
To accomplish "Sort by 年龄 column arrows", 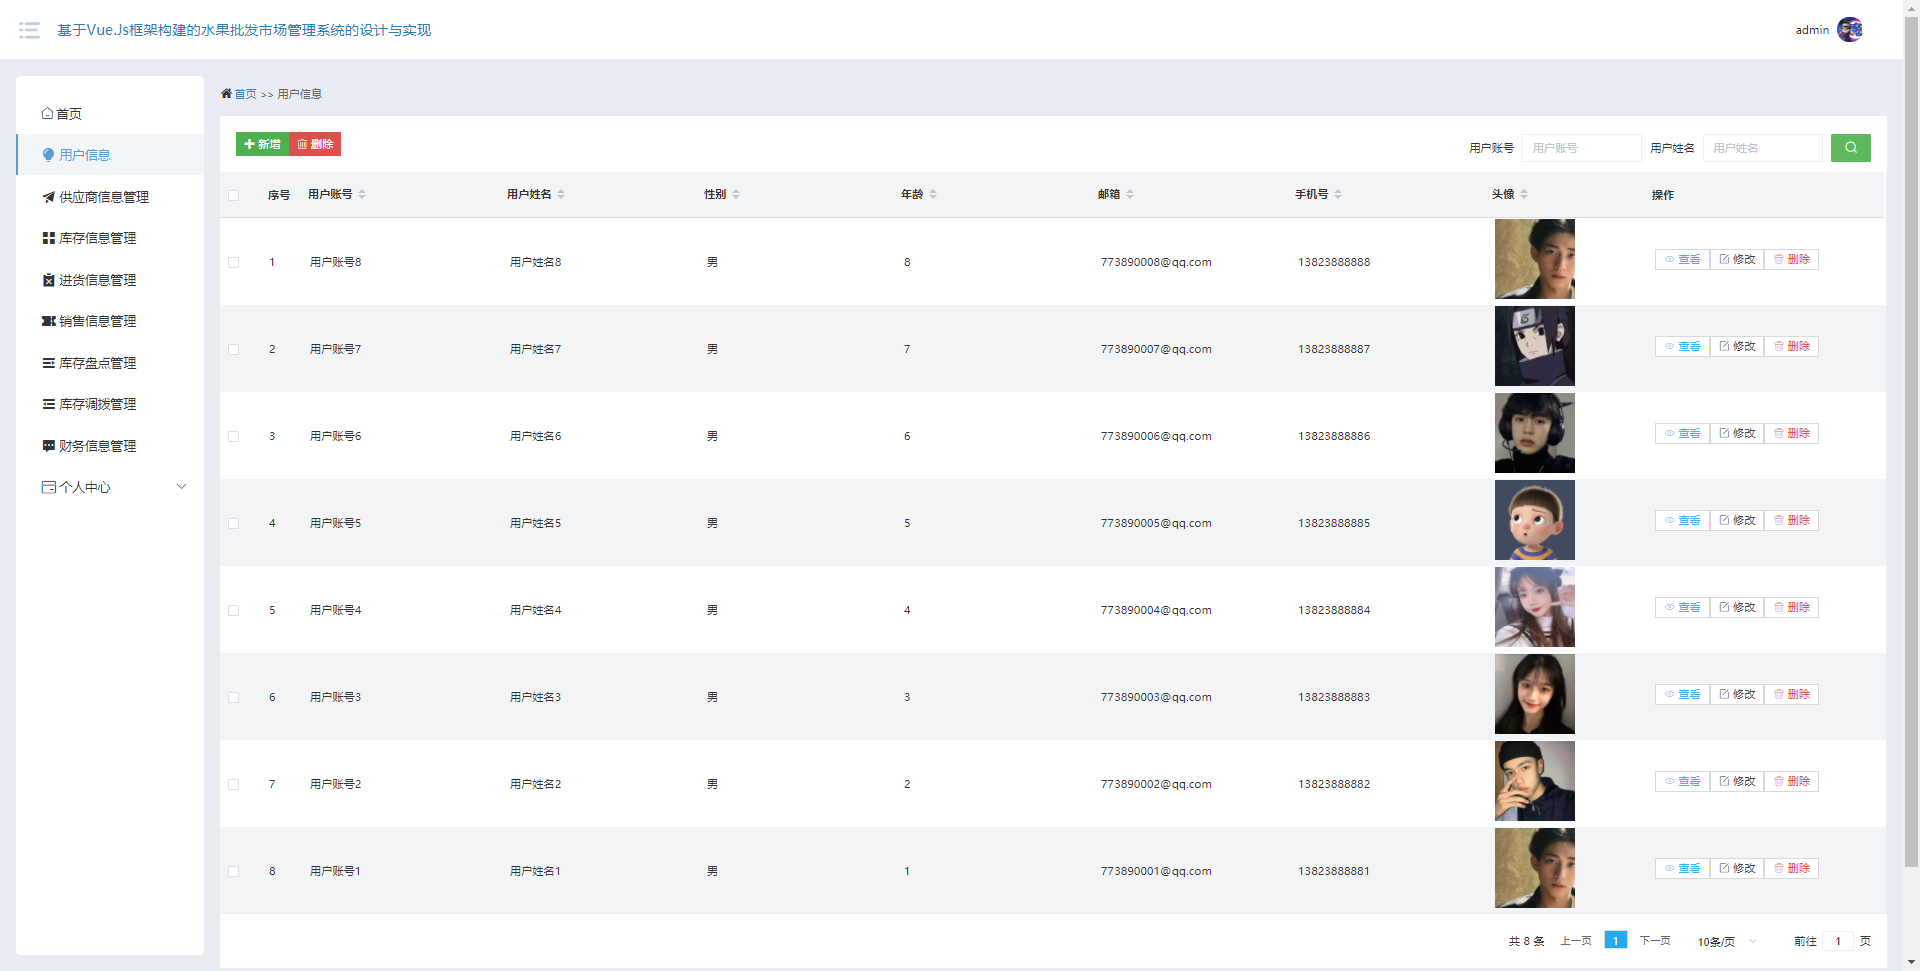I will pyautogui.click(x=933, y=194).
